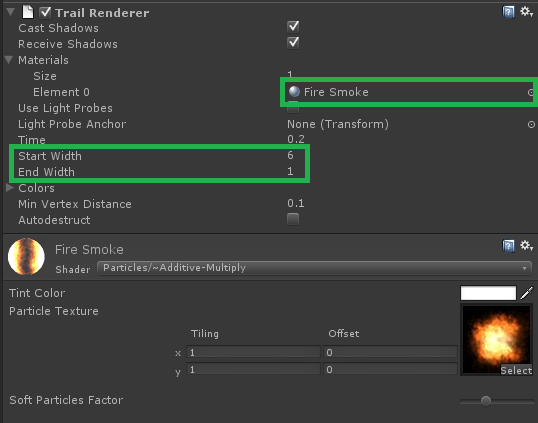Toggle Trail Renderer component enabled checkbox
This screenshot has width=538, height=423.
point(45,13)
